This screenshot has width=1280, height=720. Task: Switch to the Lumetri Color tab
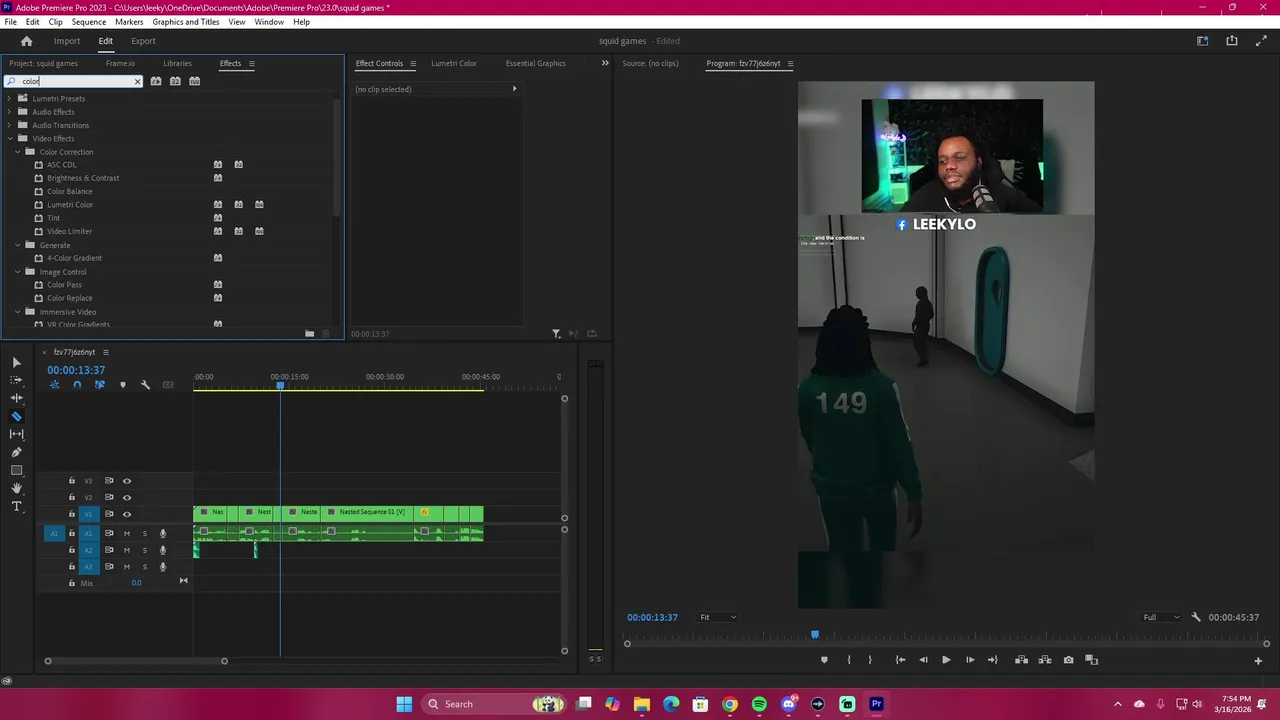tap(454, 63)
